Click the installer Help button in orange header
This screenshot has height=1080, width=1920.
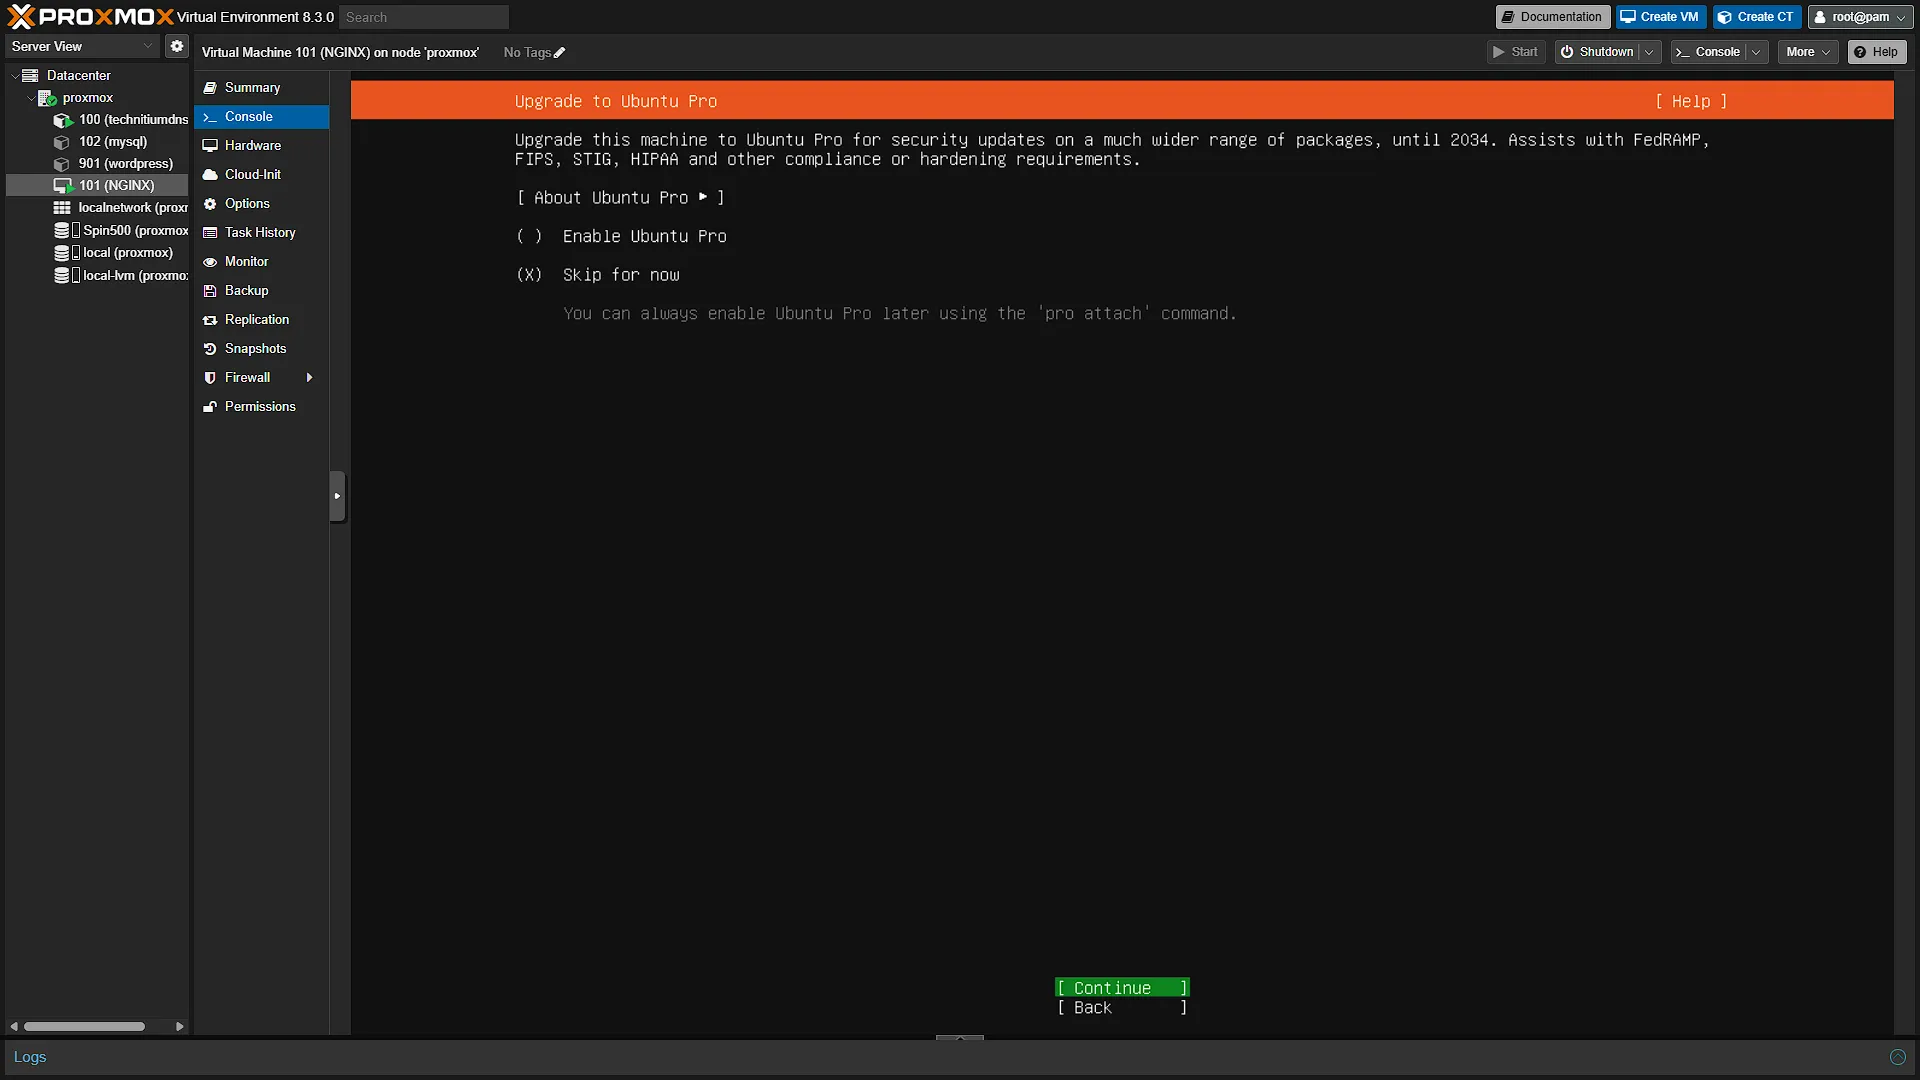pyautogui.click(x=1690, y=101)
